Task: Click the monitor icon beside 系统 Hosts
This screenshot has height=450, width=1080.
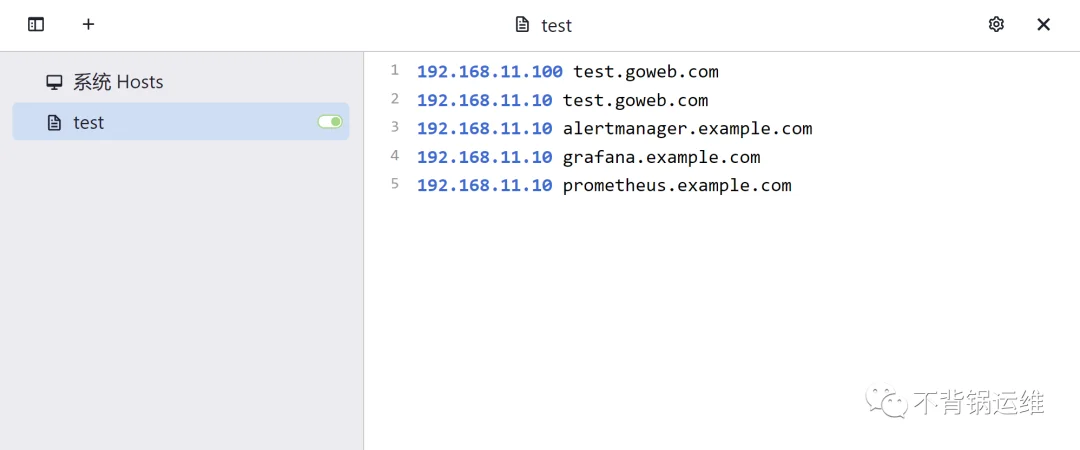Action: (x=54, y=82)
